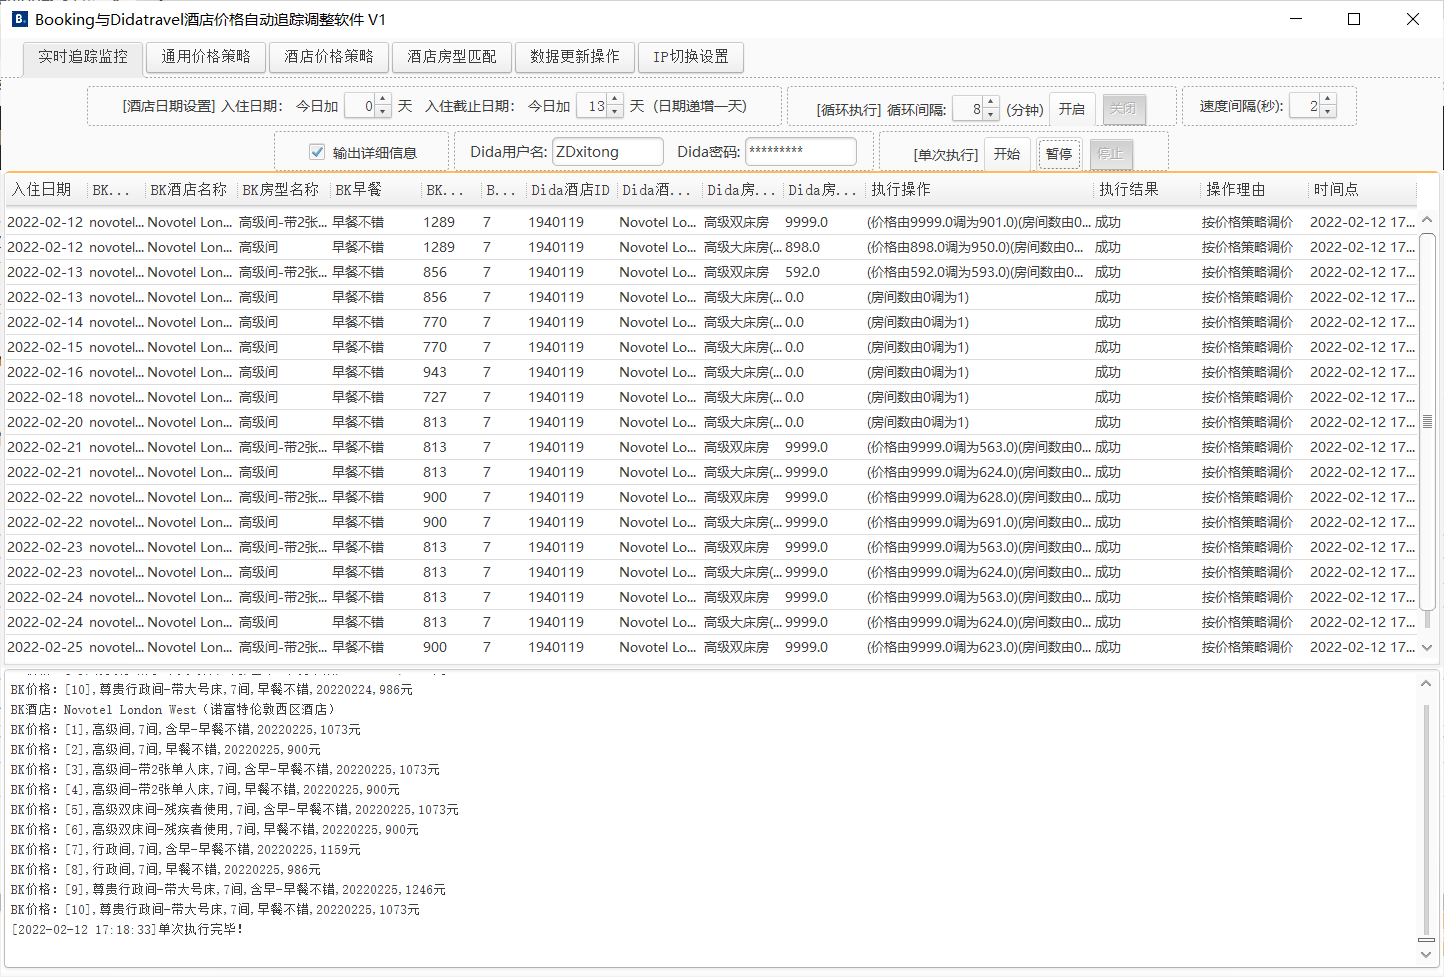Sort by the 执行操作 column header
The image size is (1444, 977).
tap(978, 190)
